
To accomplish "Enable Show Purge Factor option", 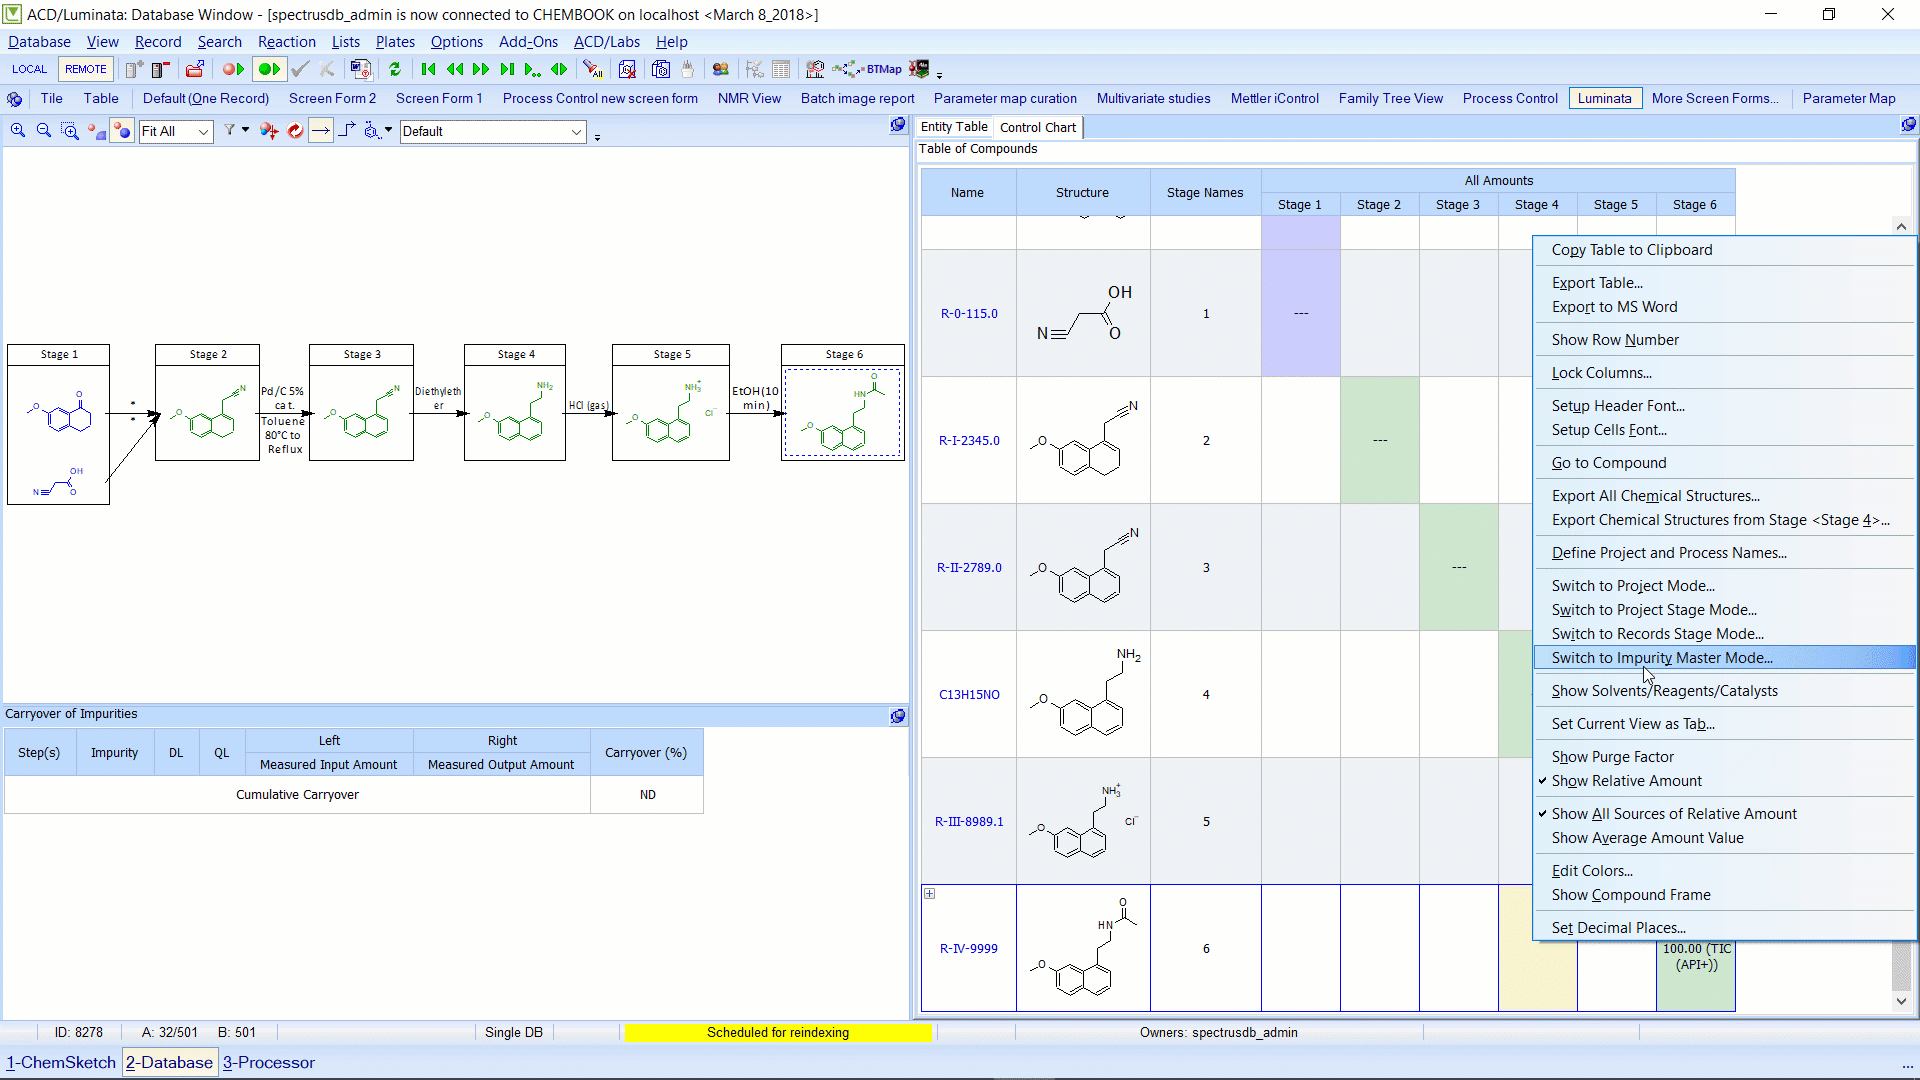I will pyautogui.click(x=1612, y=757).
